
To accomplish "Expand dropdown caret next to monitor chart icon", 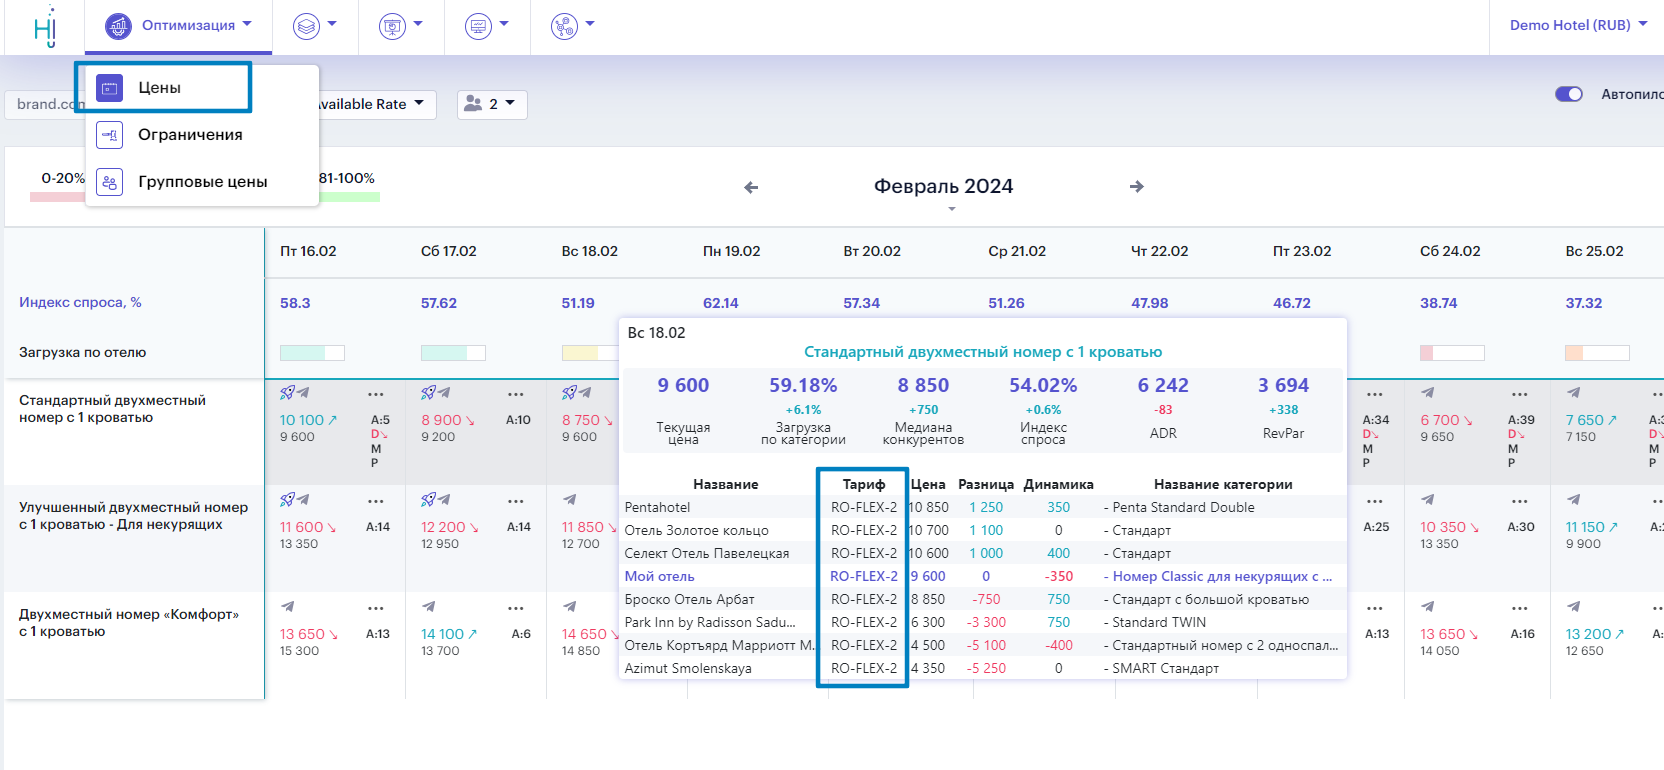I will coord(504,24).
